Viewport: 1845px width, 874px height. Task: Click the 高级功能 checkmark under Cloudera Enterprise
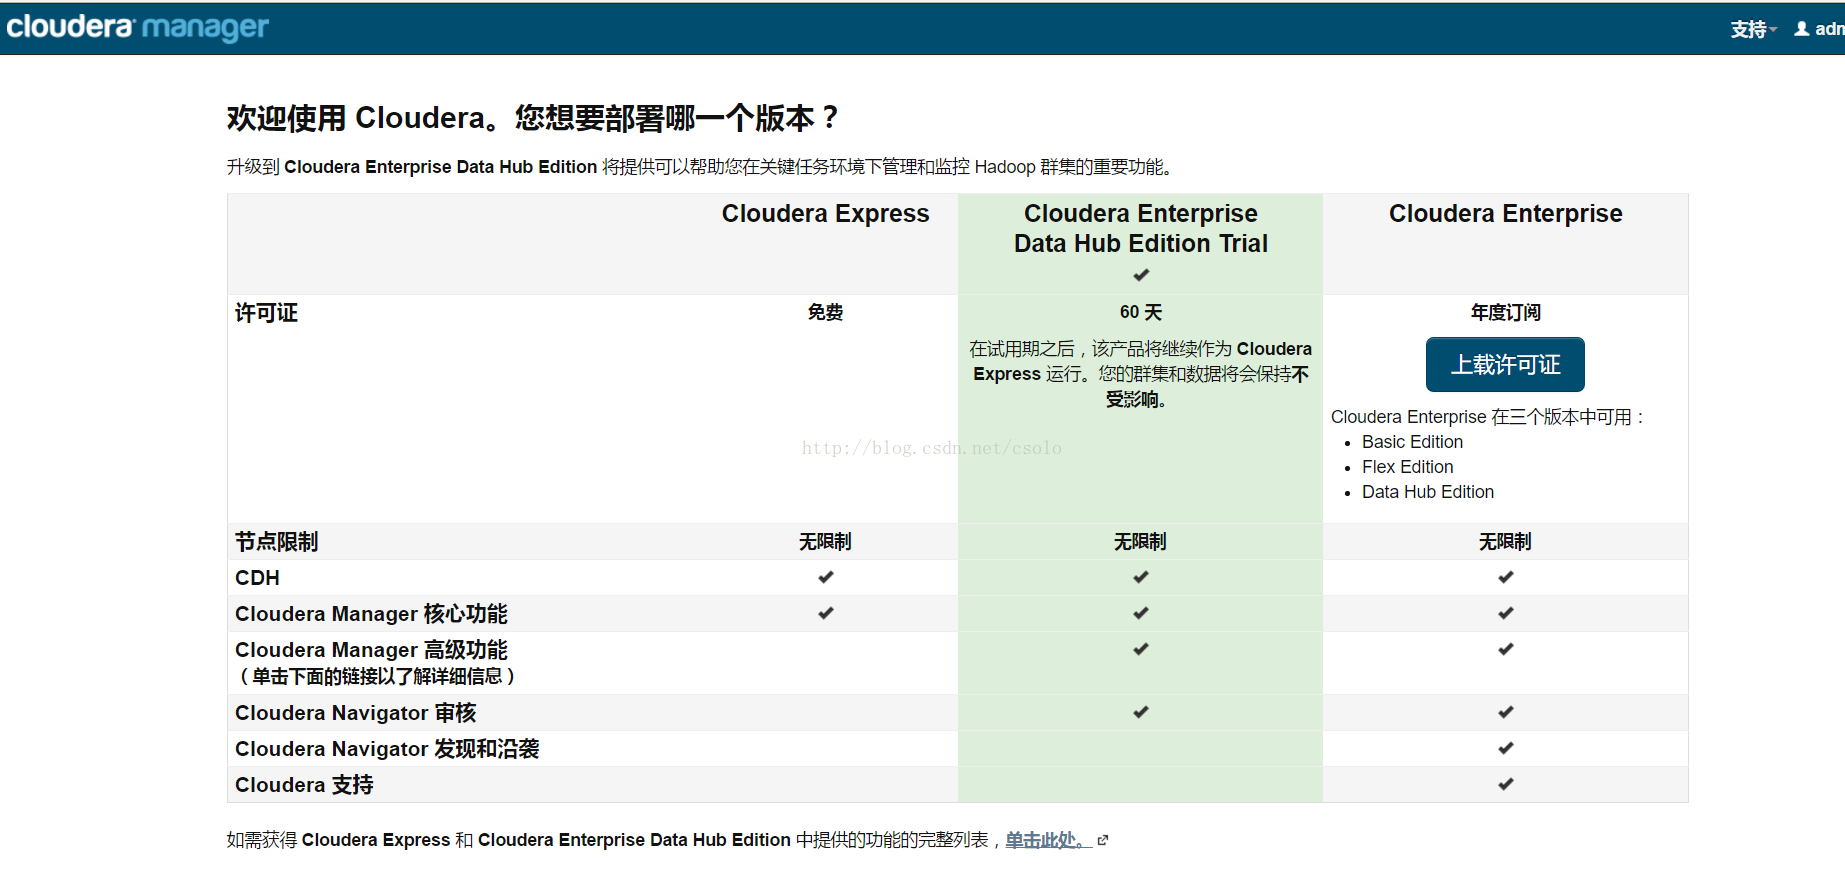(x=1505, y=649)
